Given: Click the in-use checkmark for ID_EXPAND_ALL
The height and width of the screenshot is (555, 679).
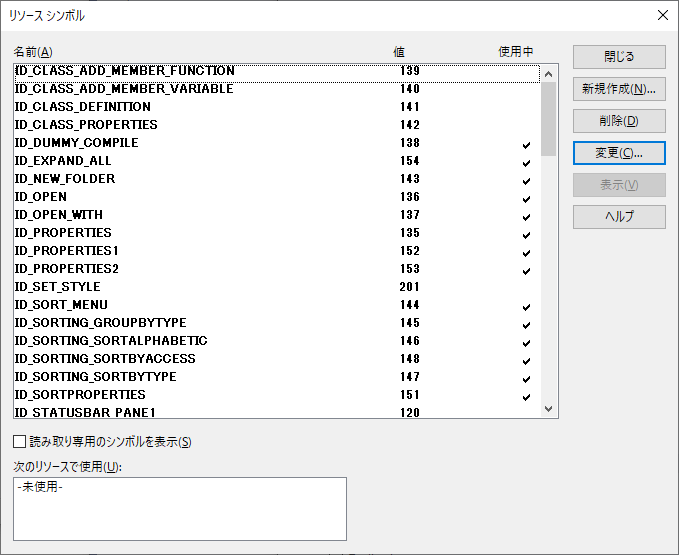Looking at the screenshot, I should point(526,162).
